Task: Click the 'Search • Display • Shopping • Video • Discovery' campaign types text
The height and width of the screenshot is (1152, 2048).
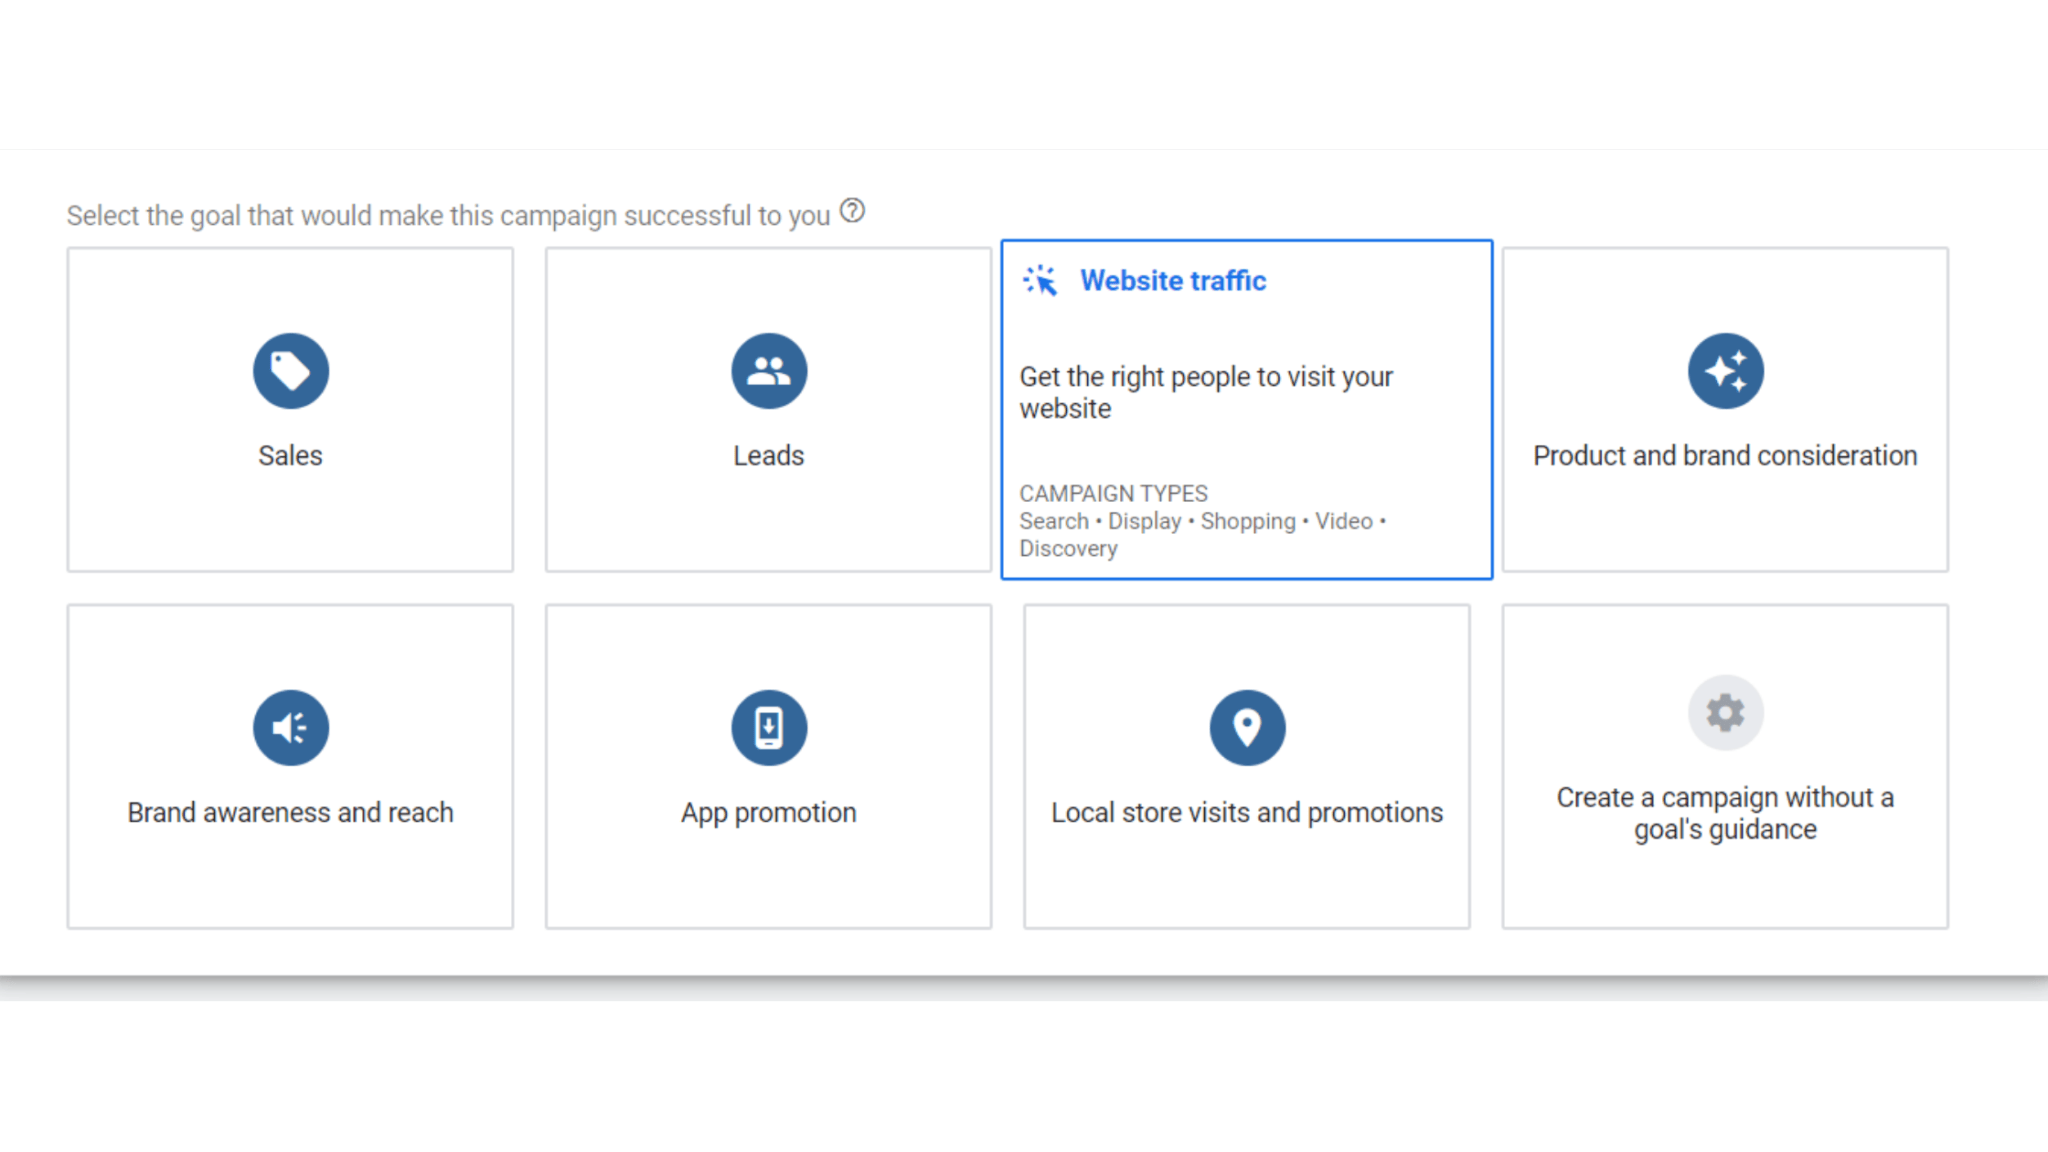Action: [1202, 535]
